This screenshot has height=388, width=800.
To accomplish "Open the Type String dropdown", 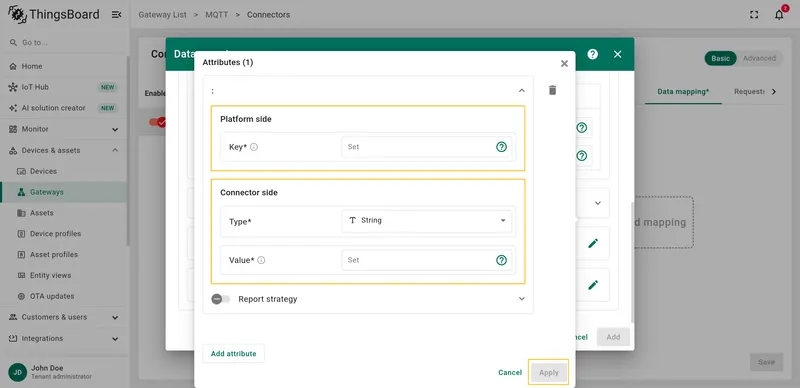I will 427,221.
